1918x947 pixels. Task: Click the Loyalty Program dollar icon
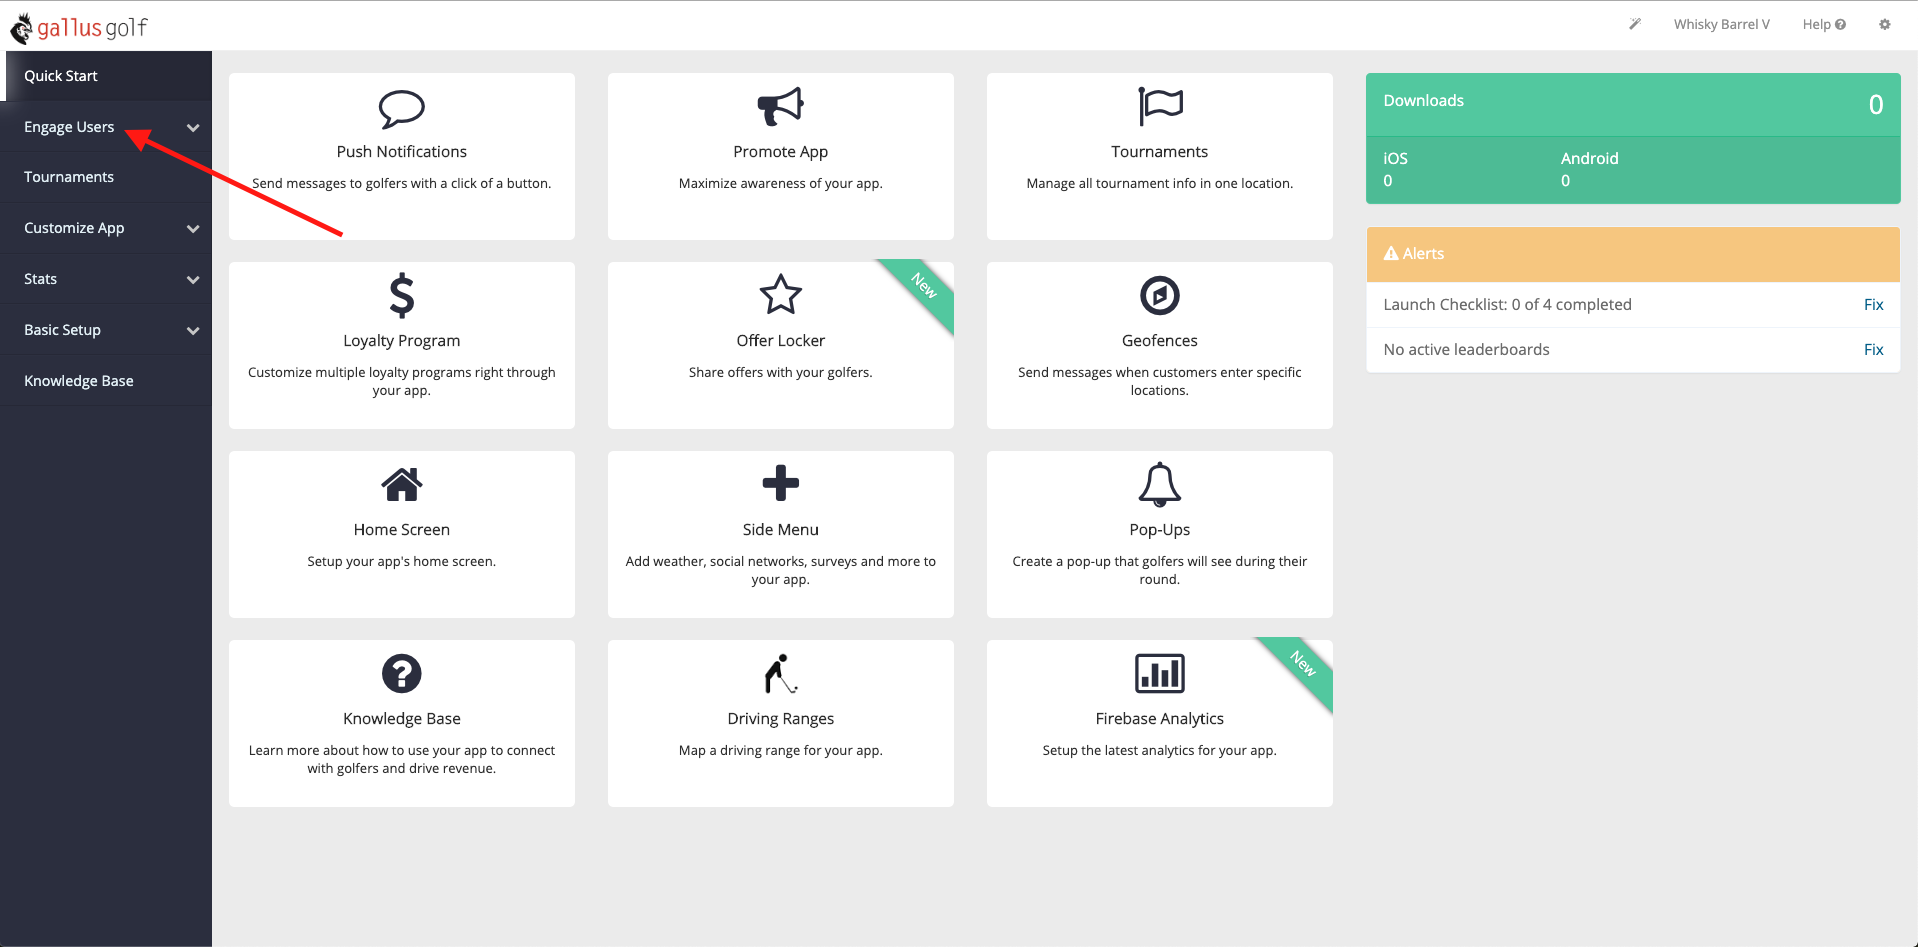tap(402, 295)
